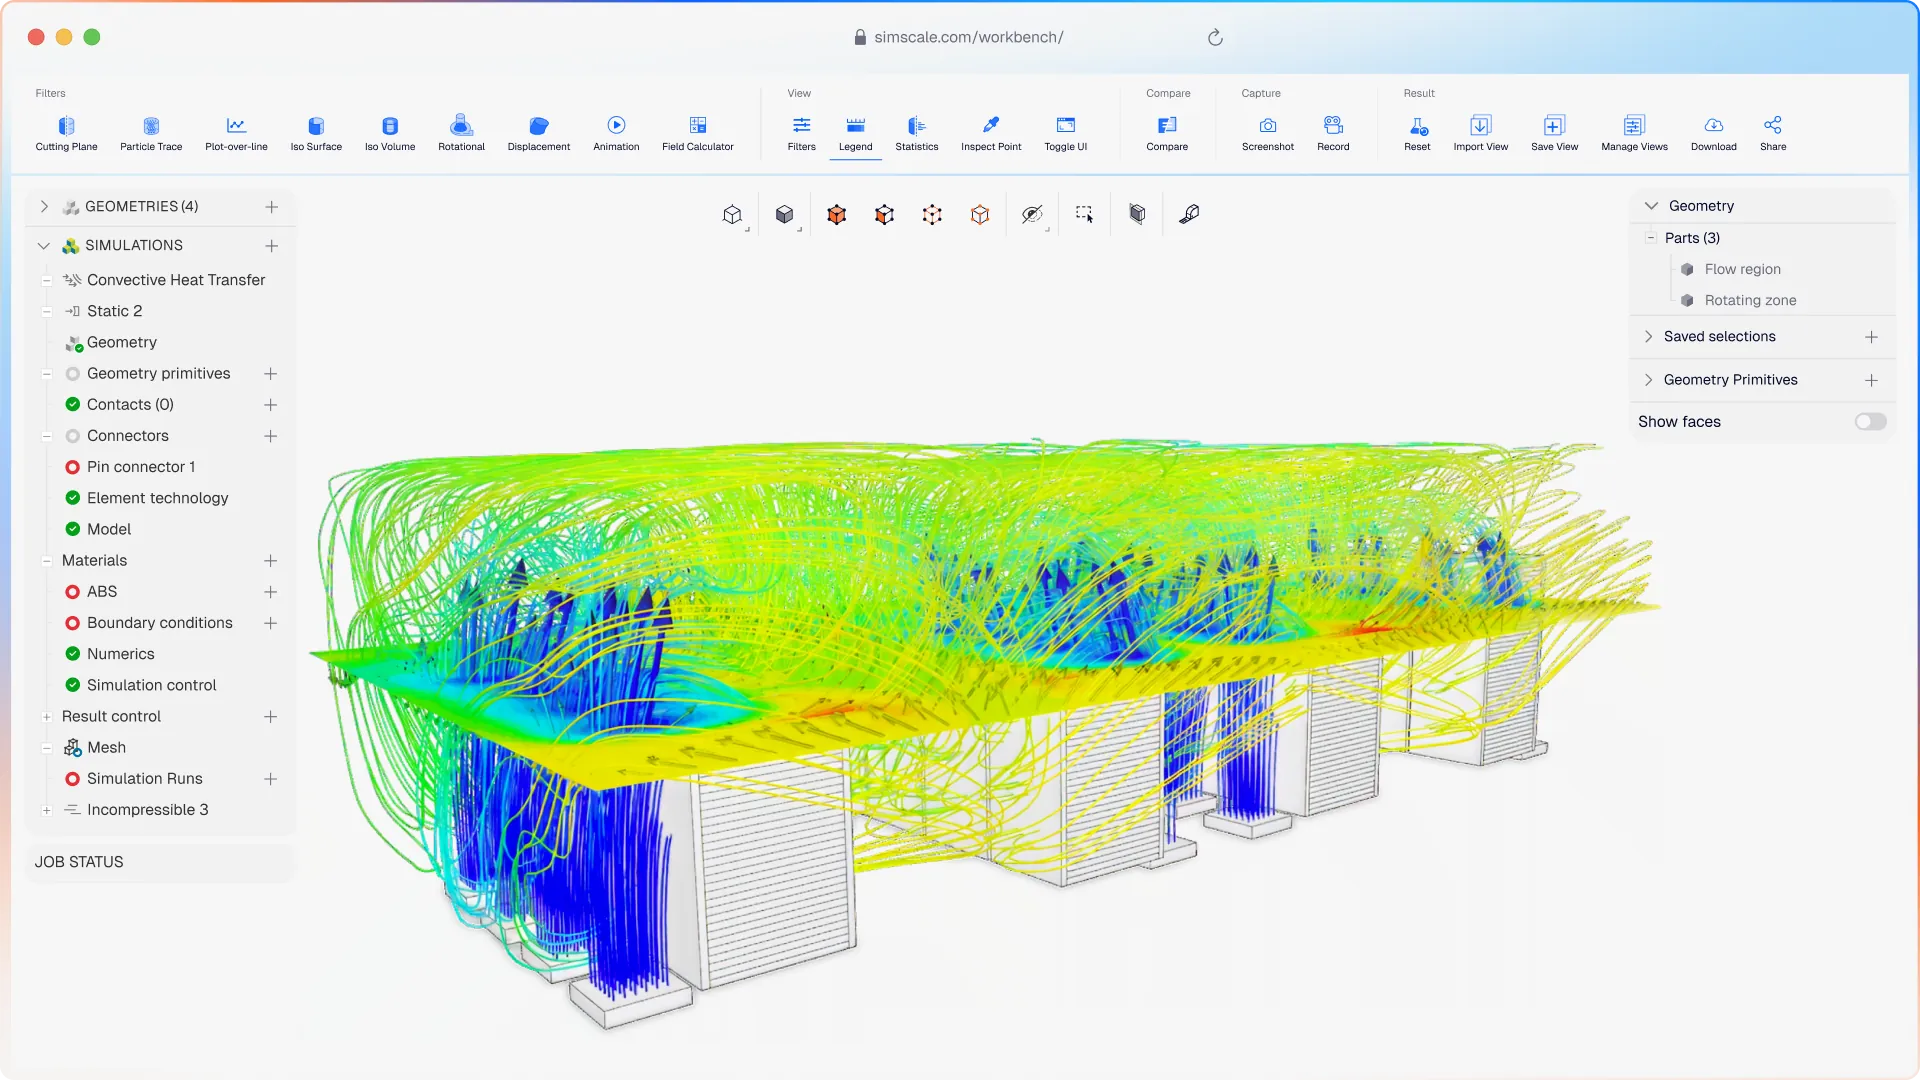
Task: Open the Displacement filter
Action: click(539, 133)
